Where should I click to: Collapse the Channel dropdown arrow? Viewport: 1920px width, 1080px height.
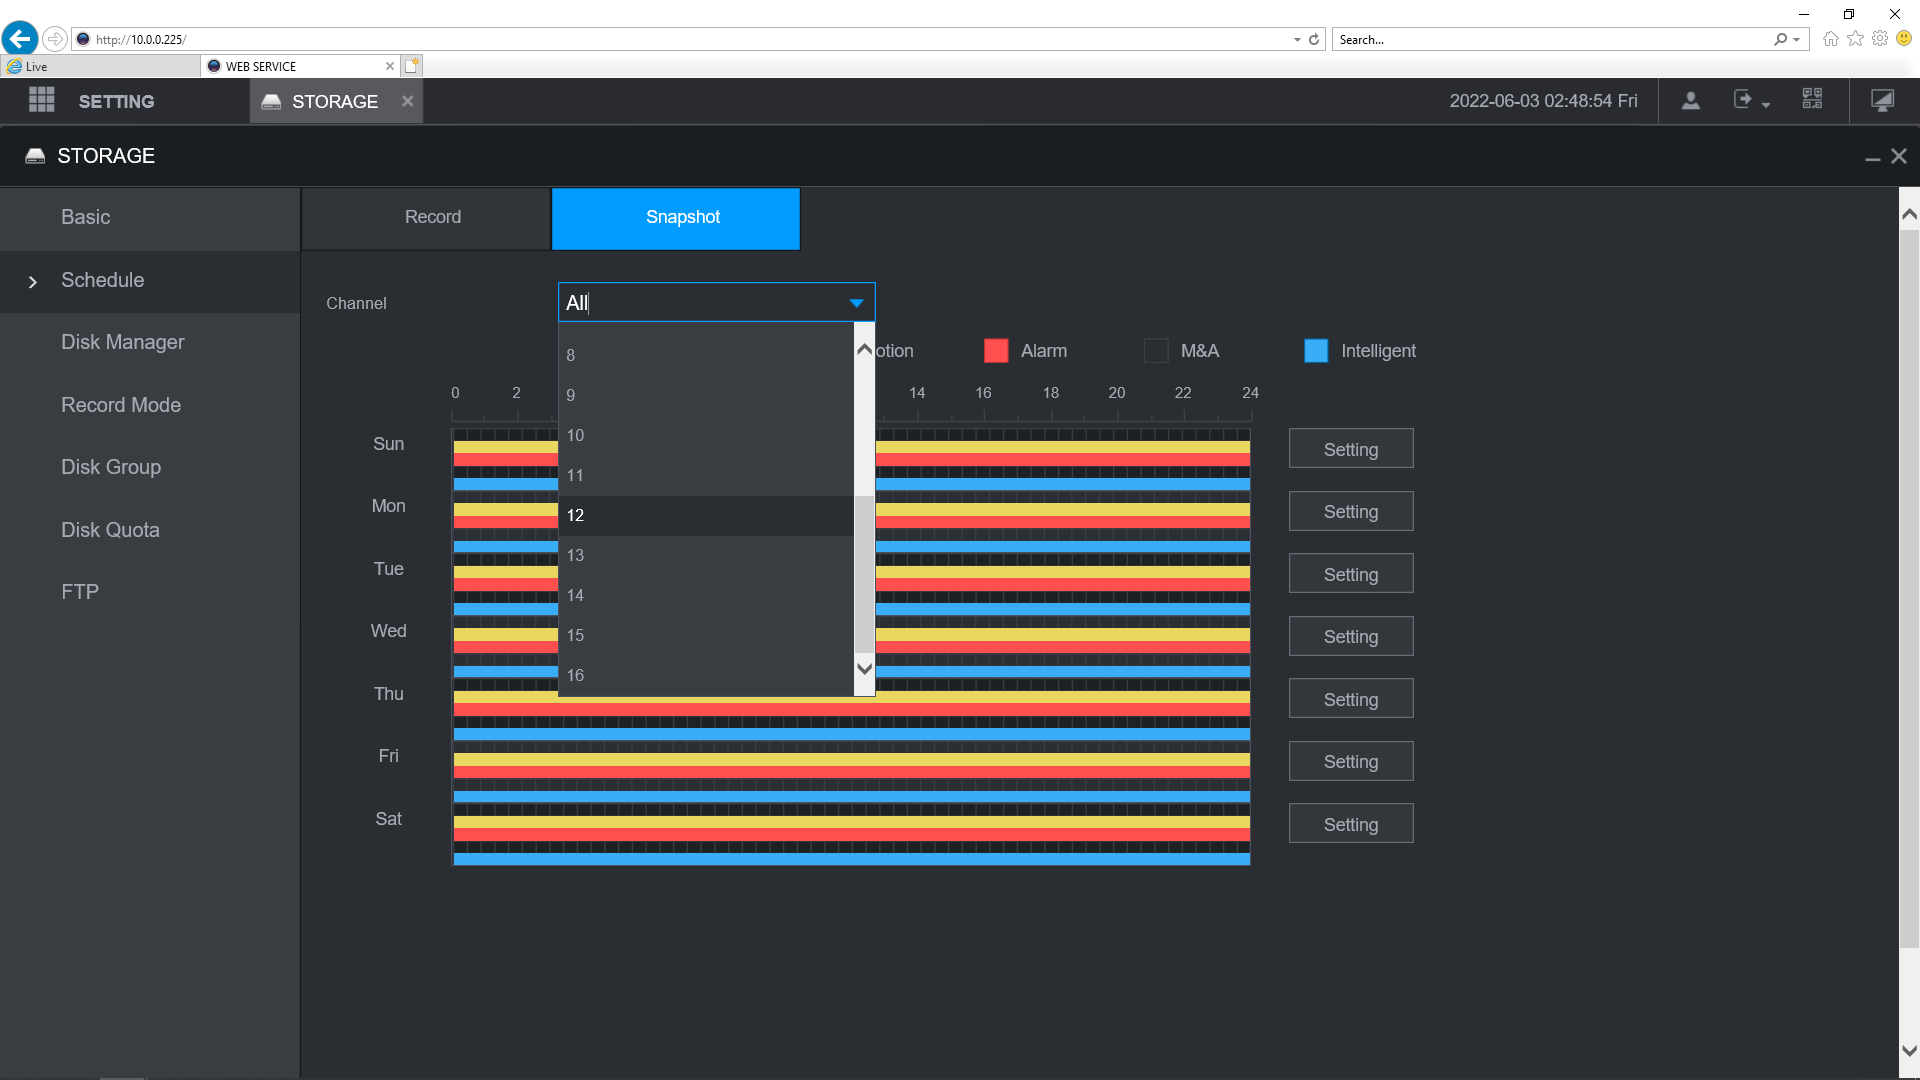[856, 303]
